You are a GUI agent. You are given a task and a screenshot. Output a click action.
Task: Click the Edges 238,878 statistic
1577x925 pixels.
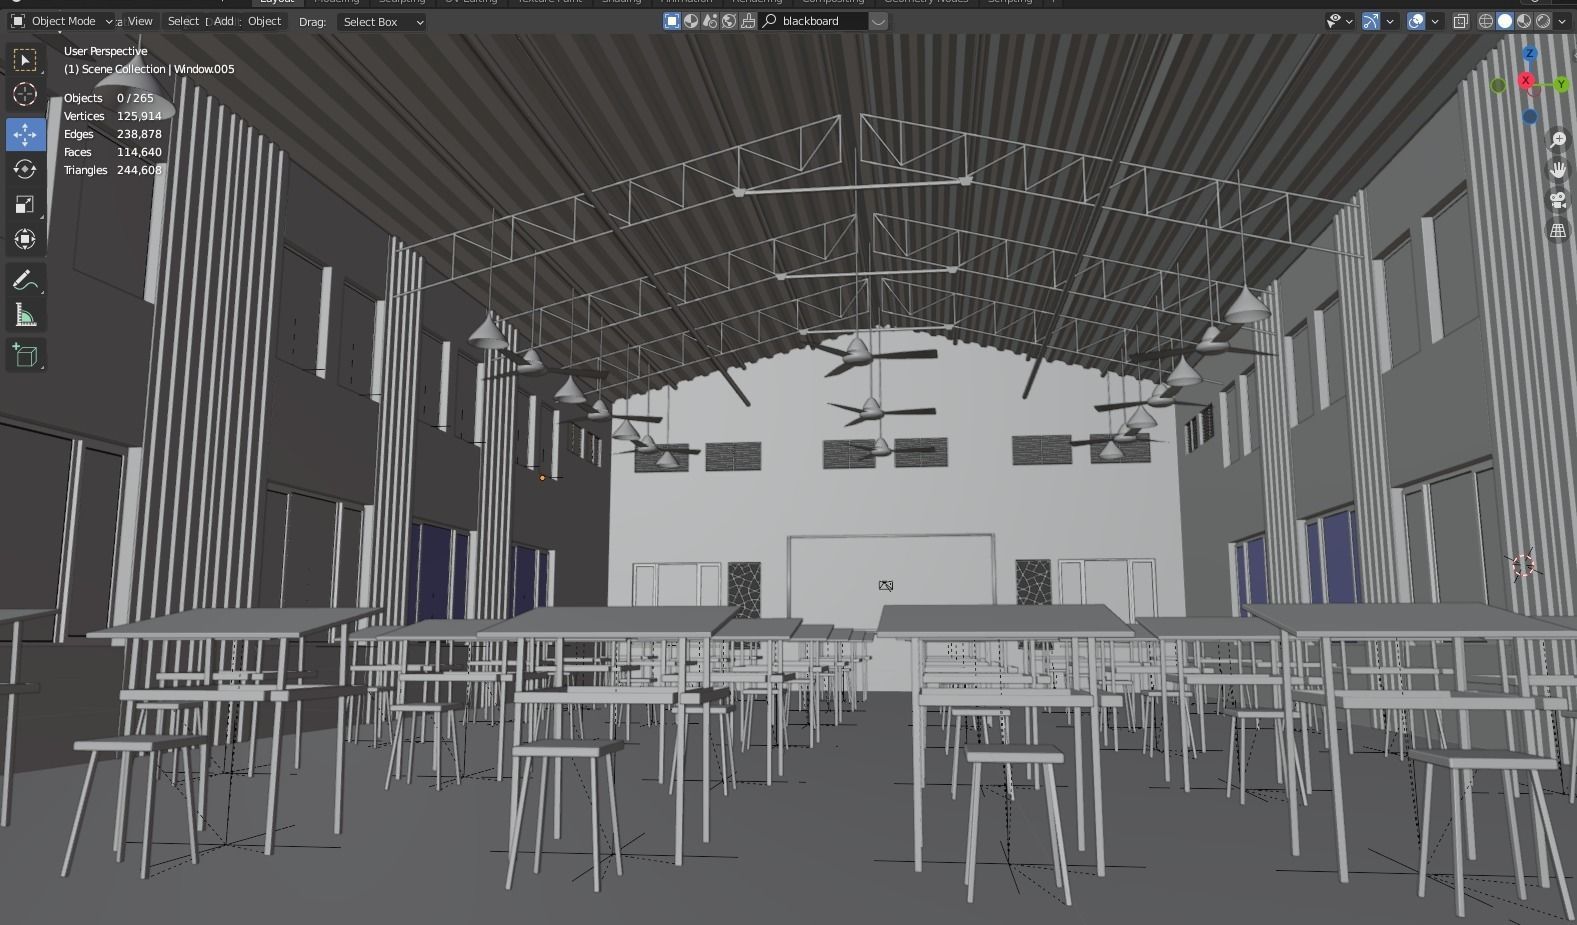pyautogui.click(x=112, y=134)
